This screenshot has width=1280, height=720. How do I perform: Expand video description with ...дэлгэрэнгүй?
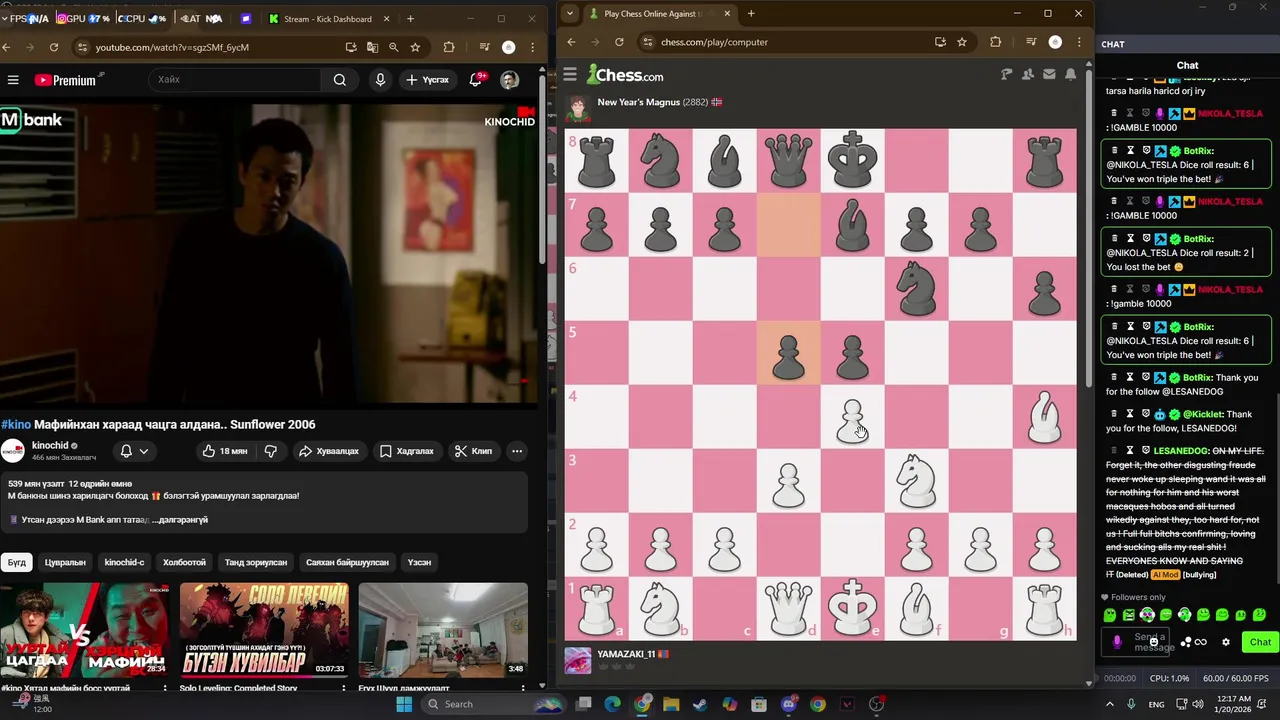[x=180, y=520]
